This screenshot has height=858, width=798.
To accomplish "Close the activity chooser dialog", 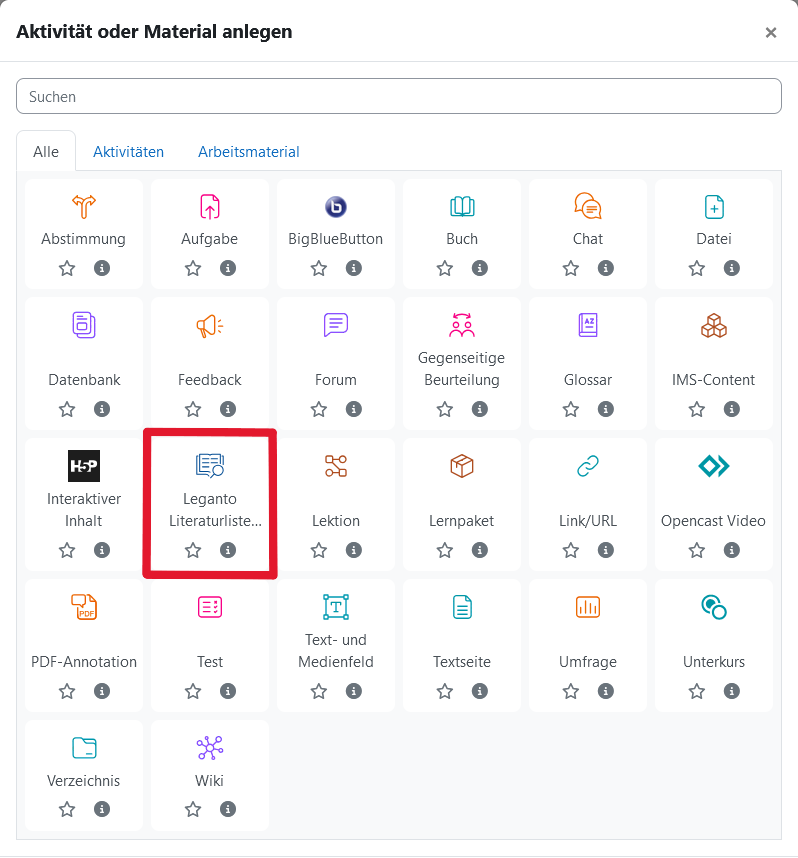I will tap(771, 32).
